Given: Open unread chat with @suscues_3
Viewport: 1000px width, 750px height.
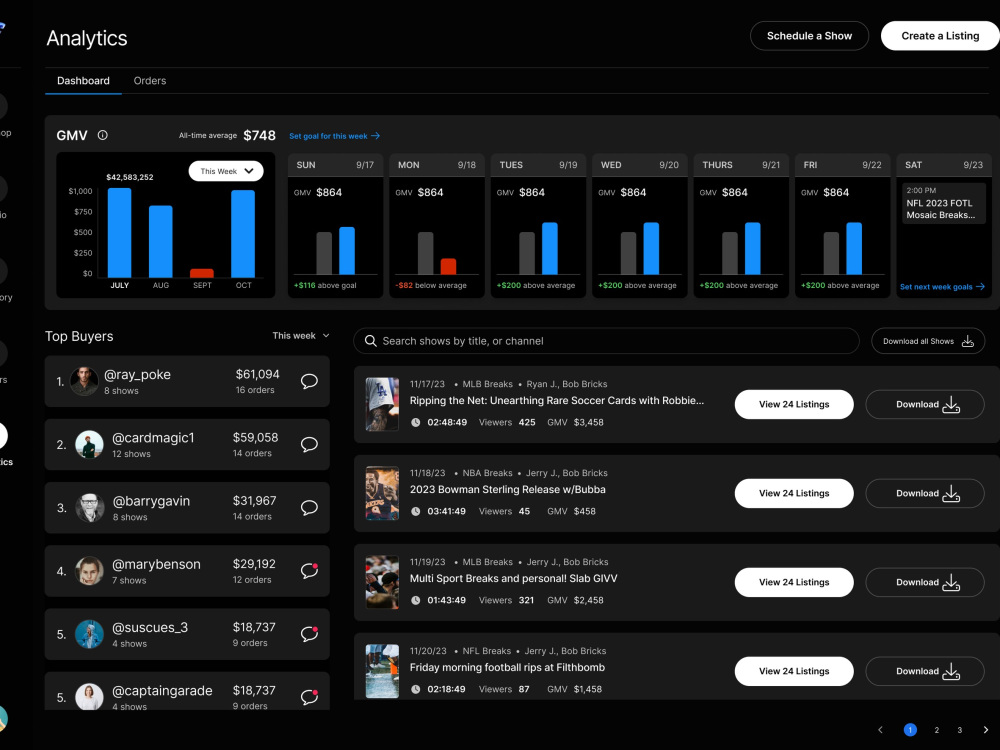Looking at the screenshot, I should [309, 634].
